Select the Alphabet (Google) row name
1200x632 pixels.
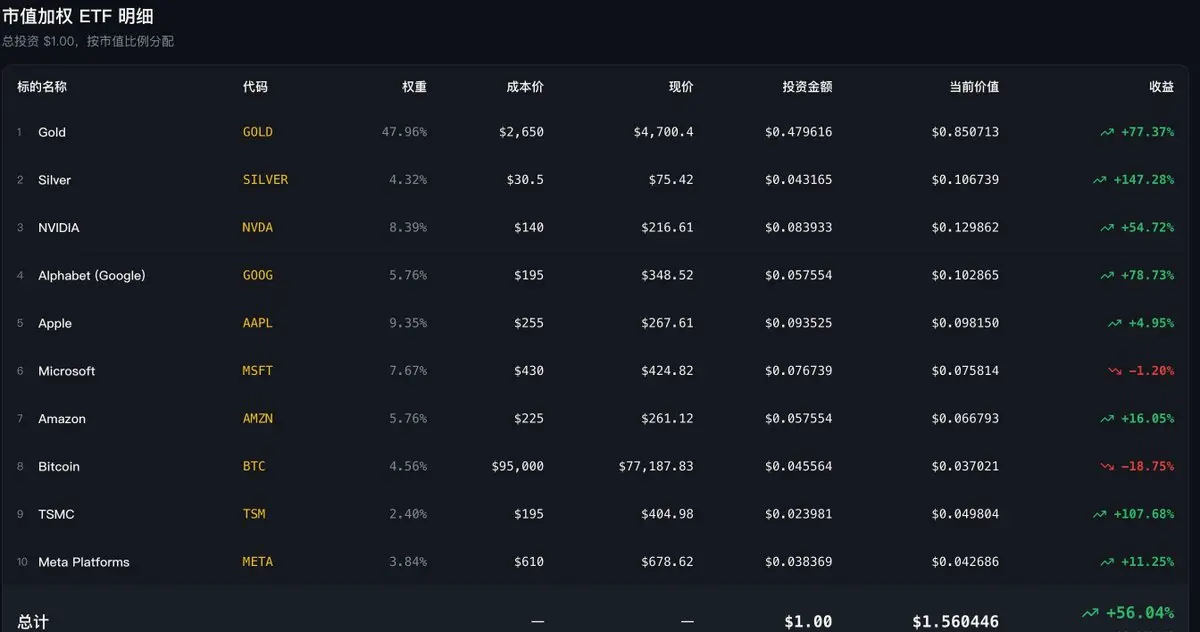(x=91, y=275)
